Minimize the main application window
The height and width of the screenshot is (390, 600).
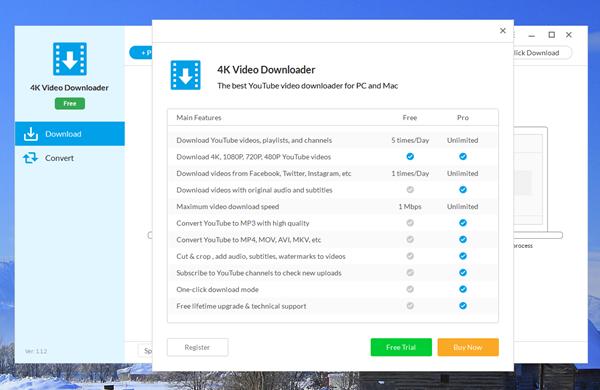click(532, 36)
